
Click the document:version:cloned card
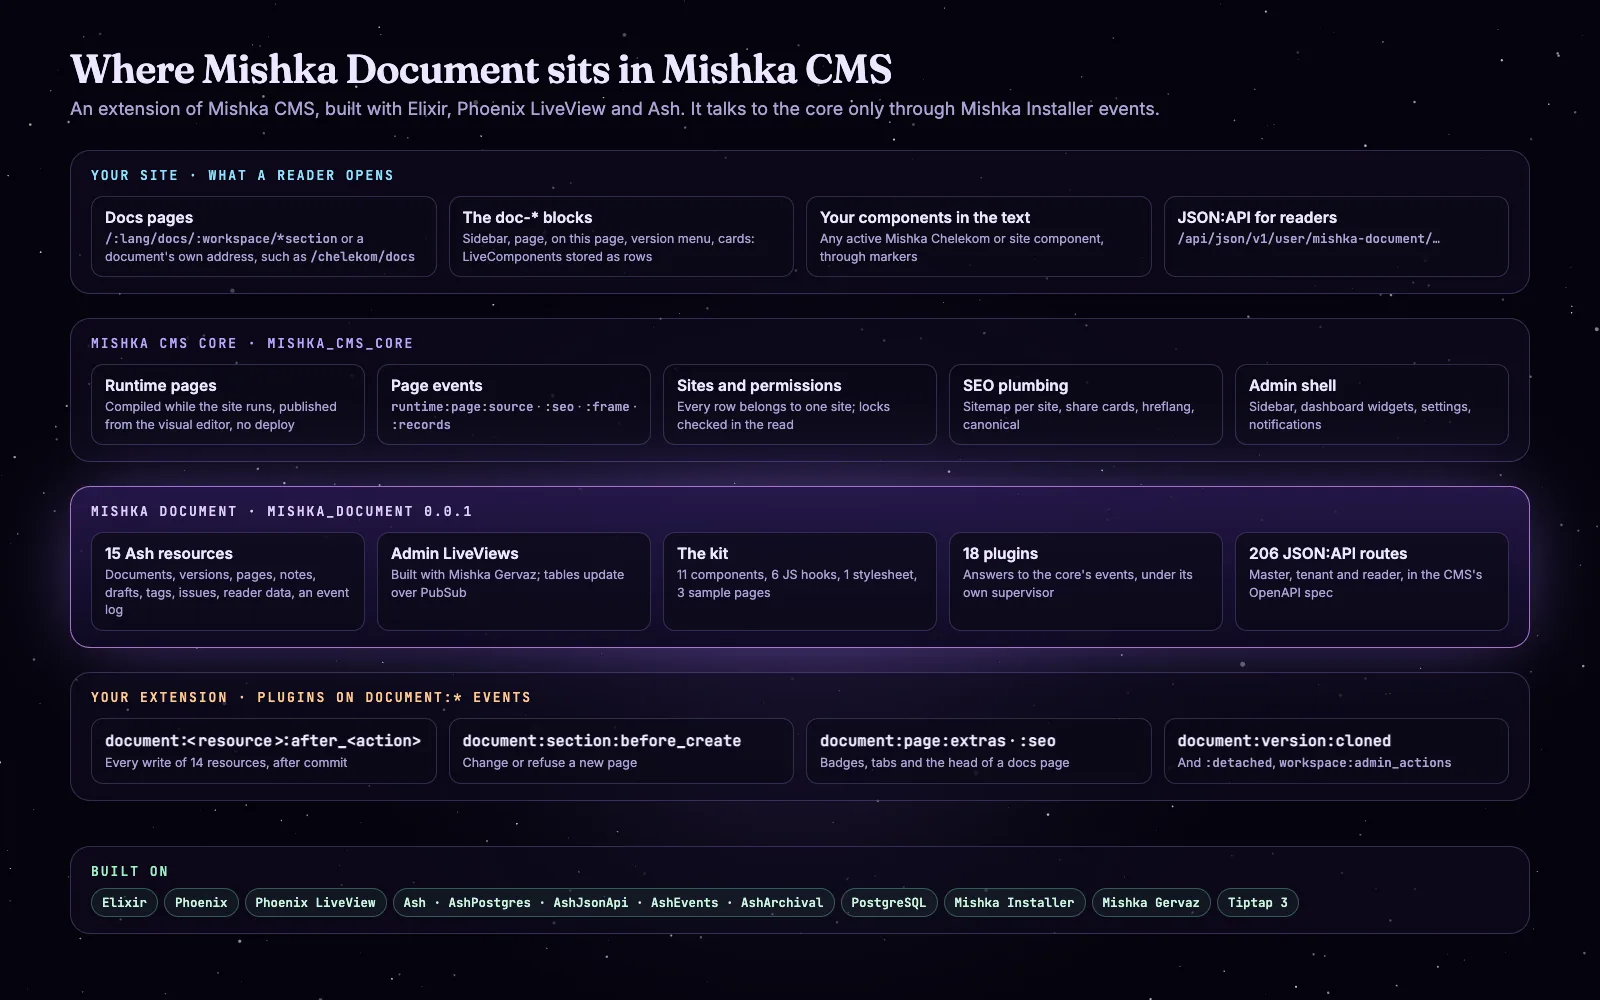point(1336,751)
